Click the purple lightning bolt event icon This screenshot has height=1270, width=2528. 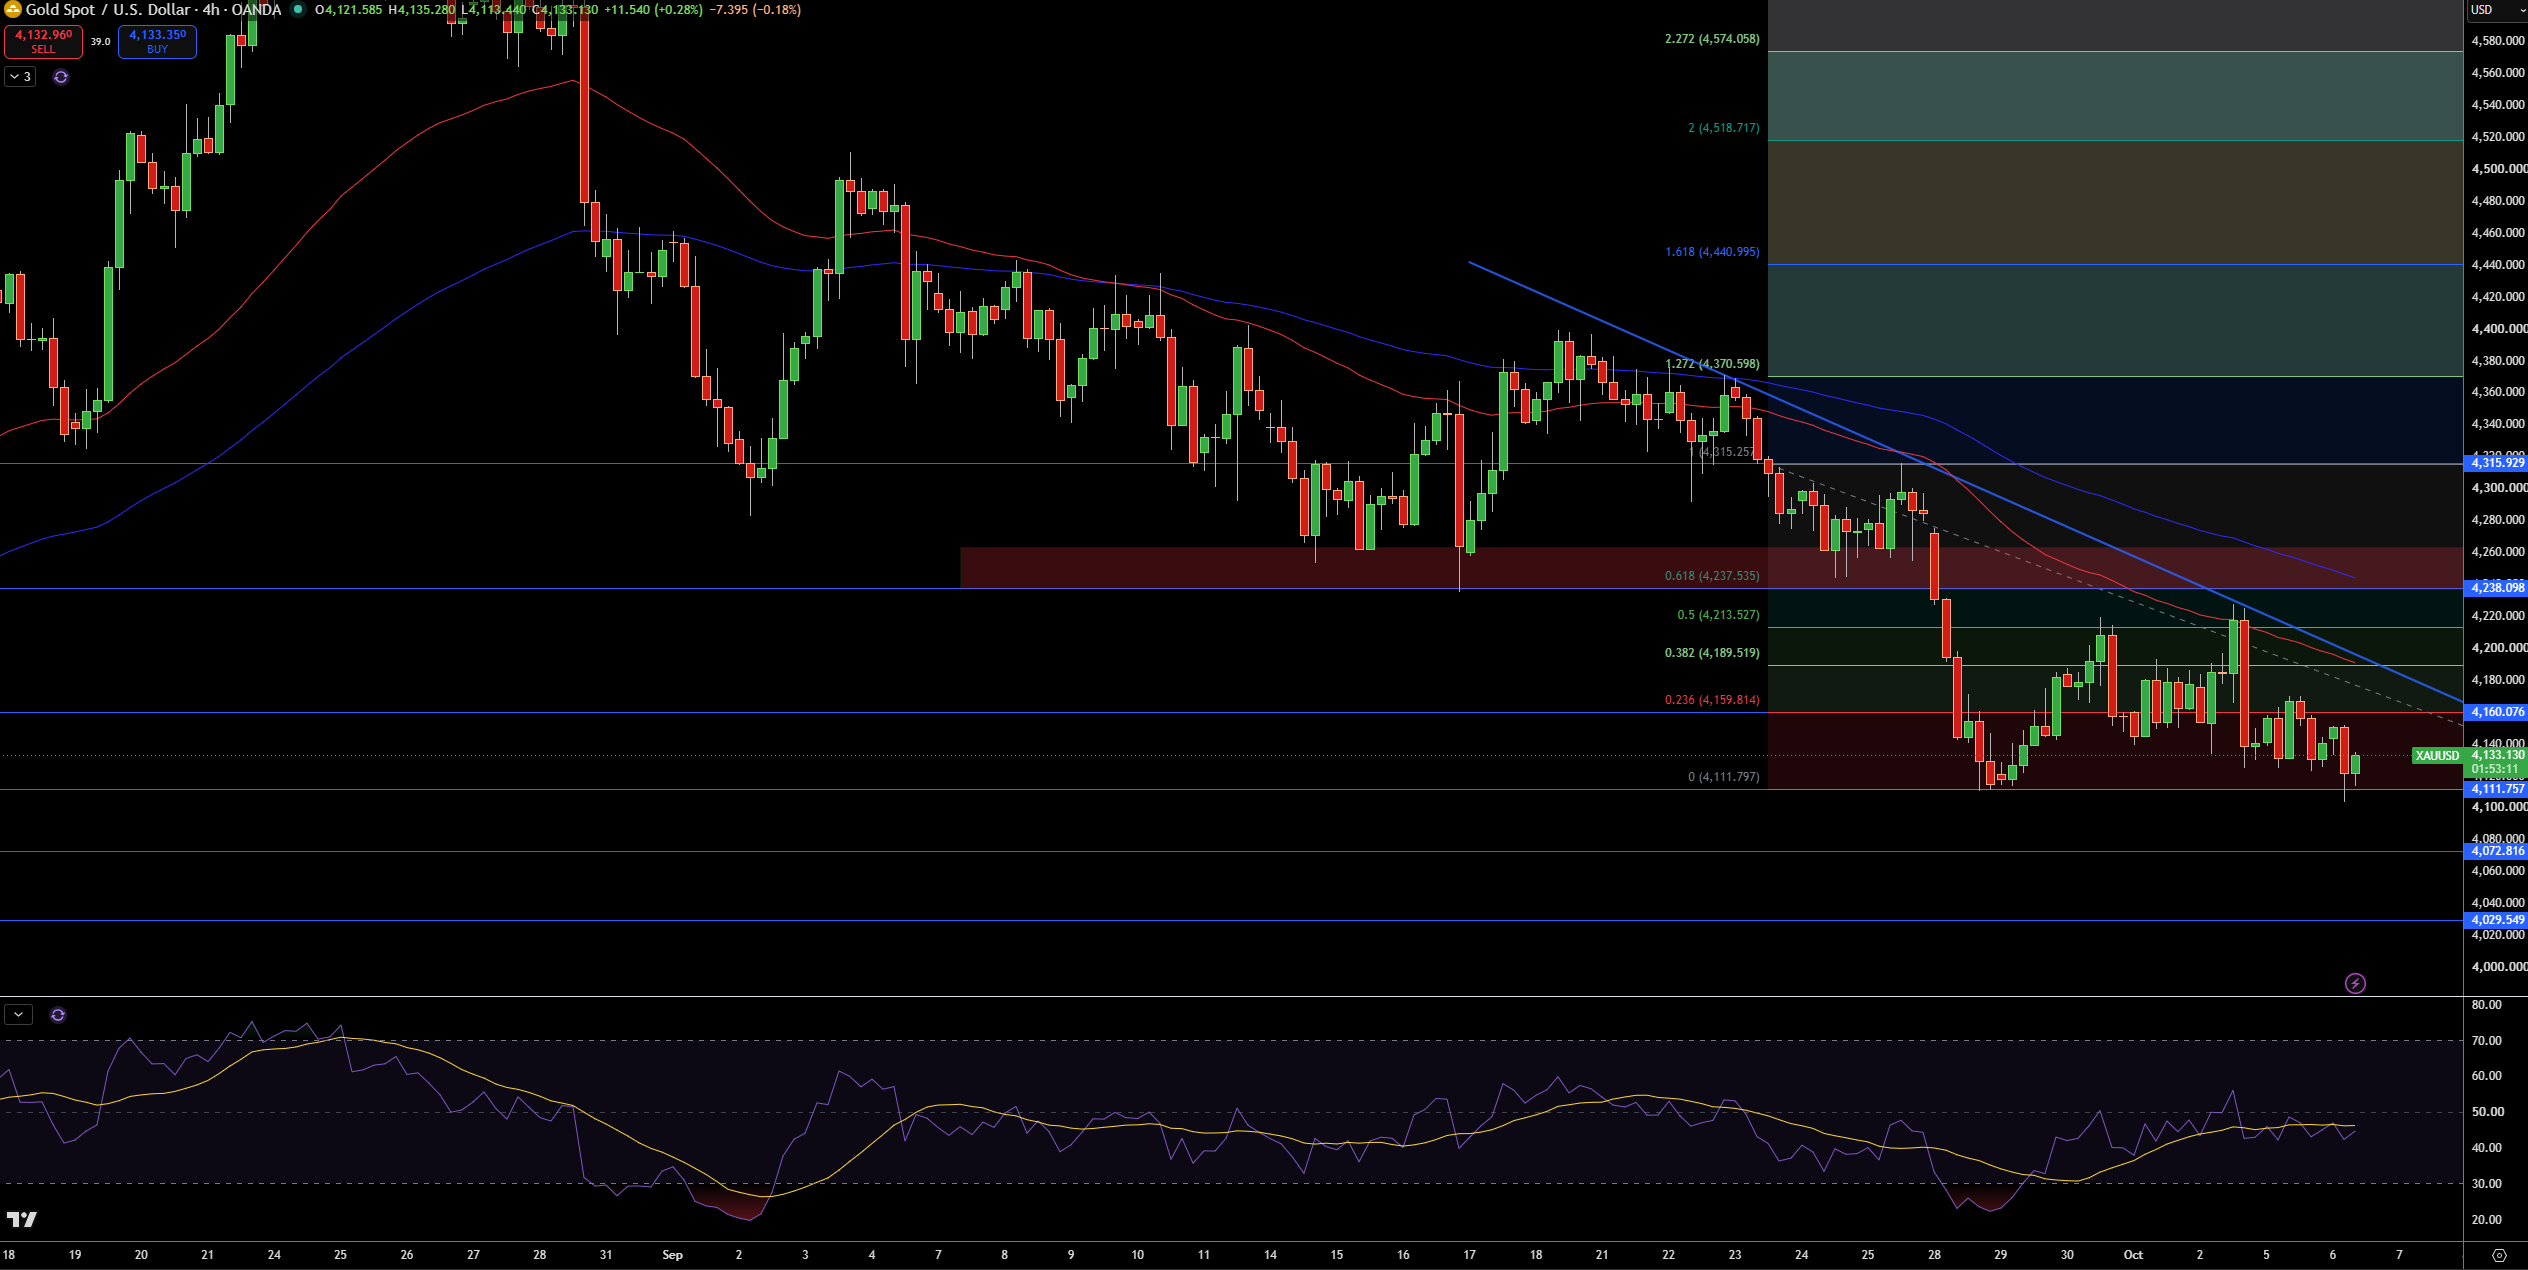[2355, 983]
